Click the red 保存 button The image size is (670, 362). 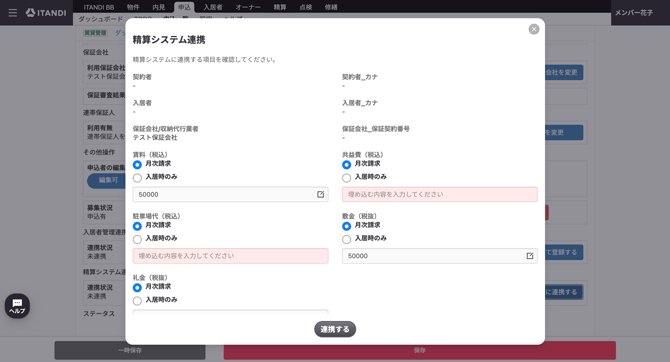[x=420, y=350]
